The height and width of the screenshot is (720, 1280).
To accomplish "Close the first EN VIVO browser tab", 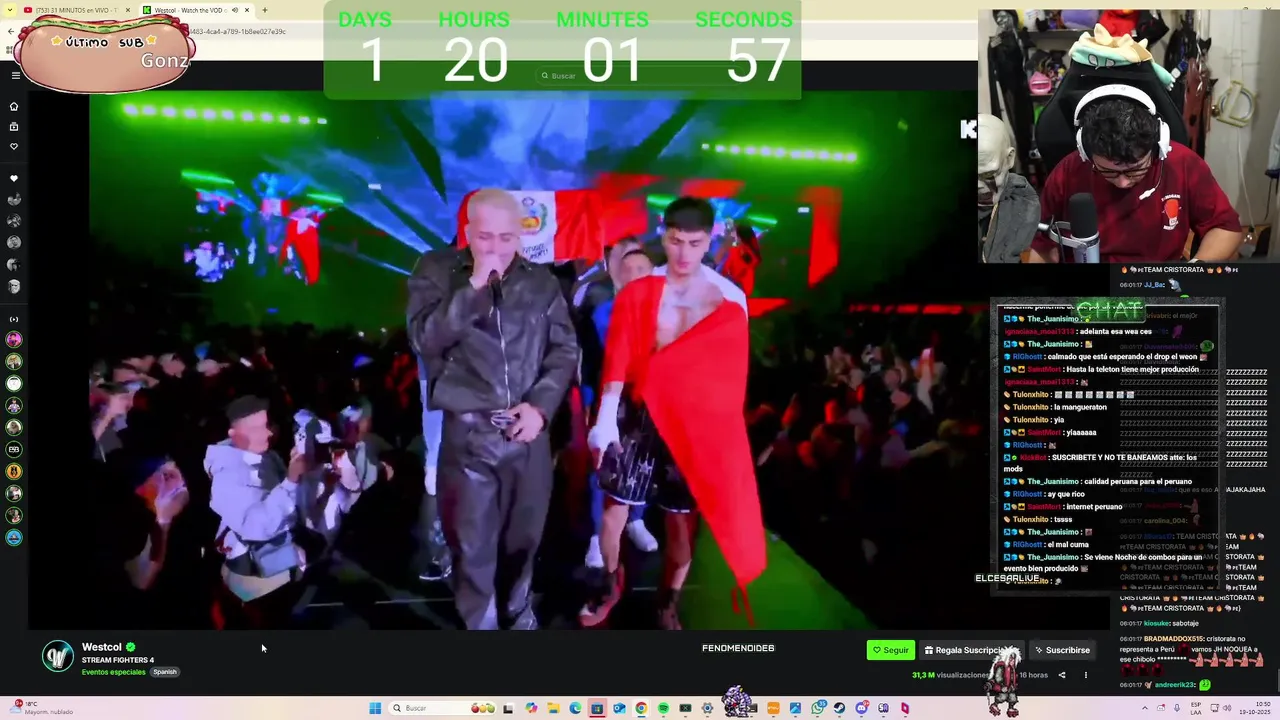I will (128, 10).
